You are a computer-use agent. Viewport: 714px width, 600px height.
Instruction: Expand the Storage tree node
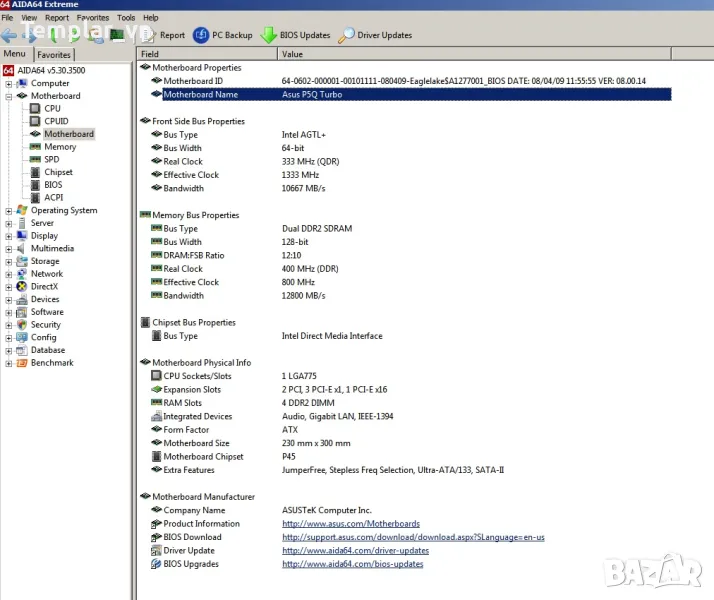point(9,261)
